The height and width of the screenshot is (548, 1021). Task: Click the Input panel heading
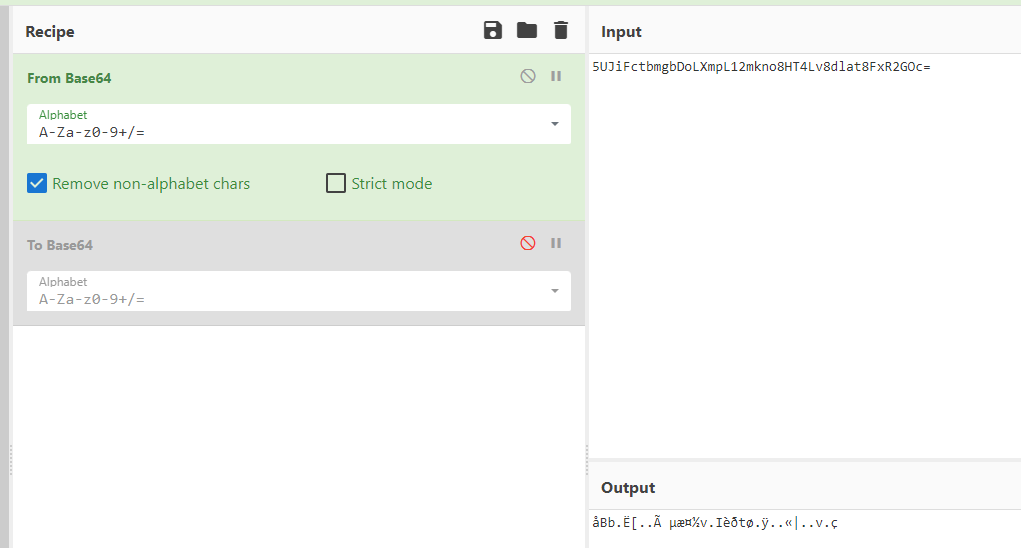coord(621,32)
